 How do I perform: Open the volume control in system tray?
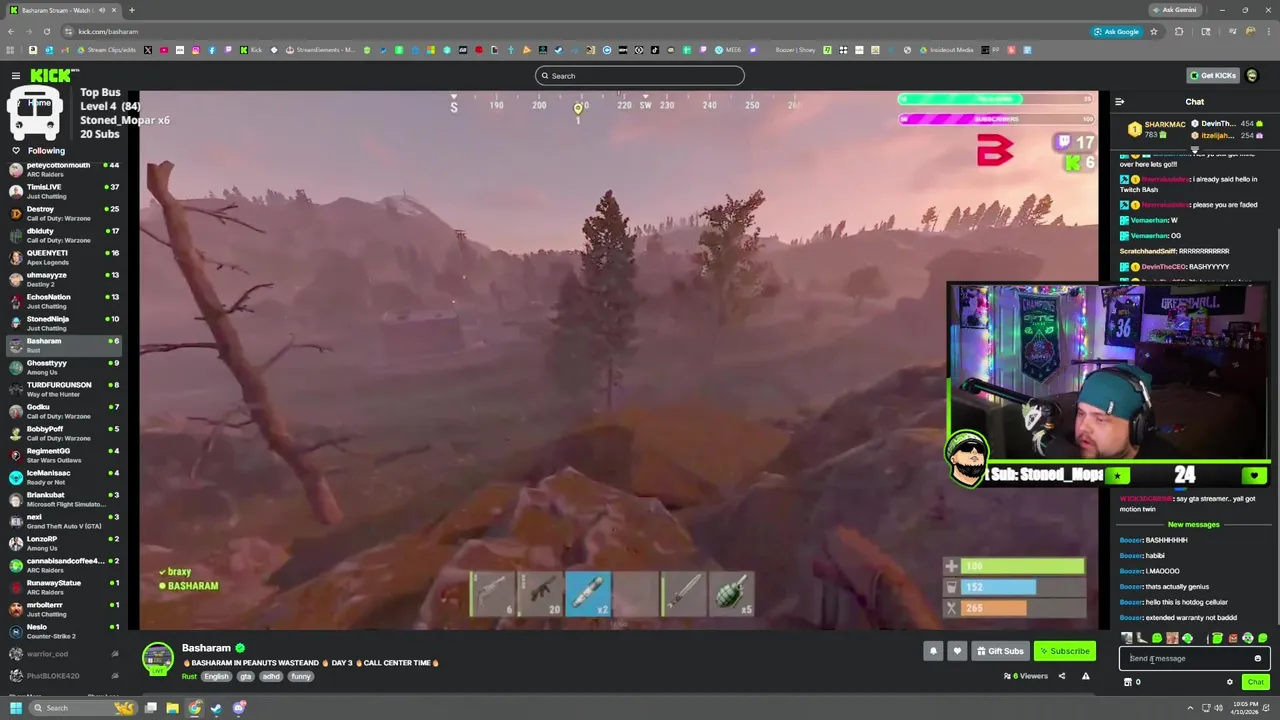pyautogui.click(x=1217, y=708)
